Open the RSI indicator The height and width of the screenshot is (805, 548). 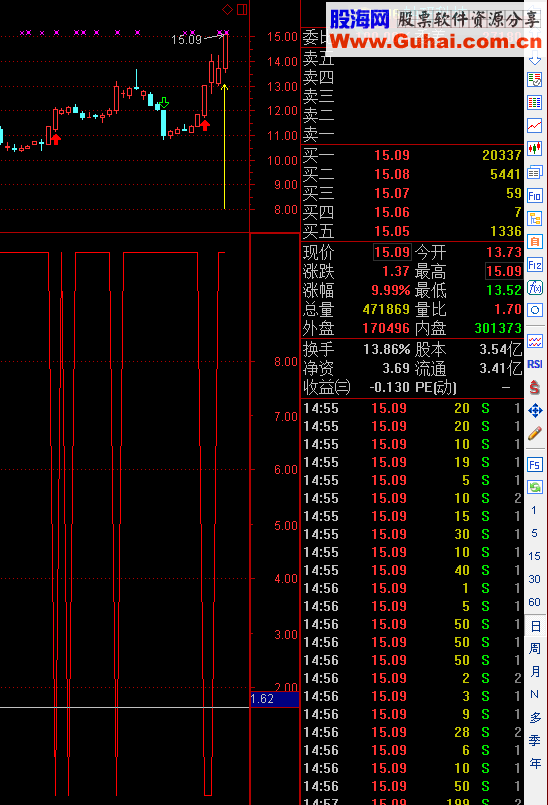[x=535, y=364]
